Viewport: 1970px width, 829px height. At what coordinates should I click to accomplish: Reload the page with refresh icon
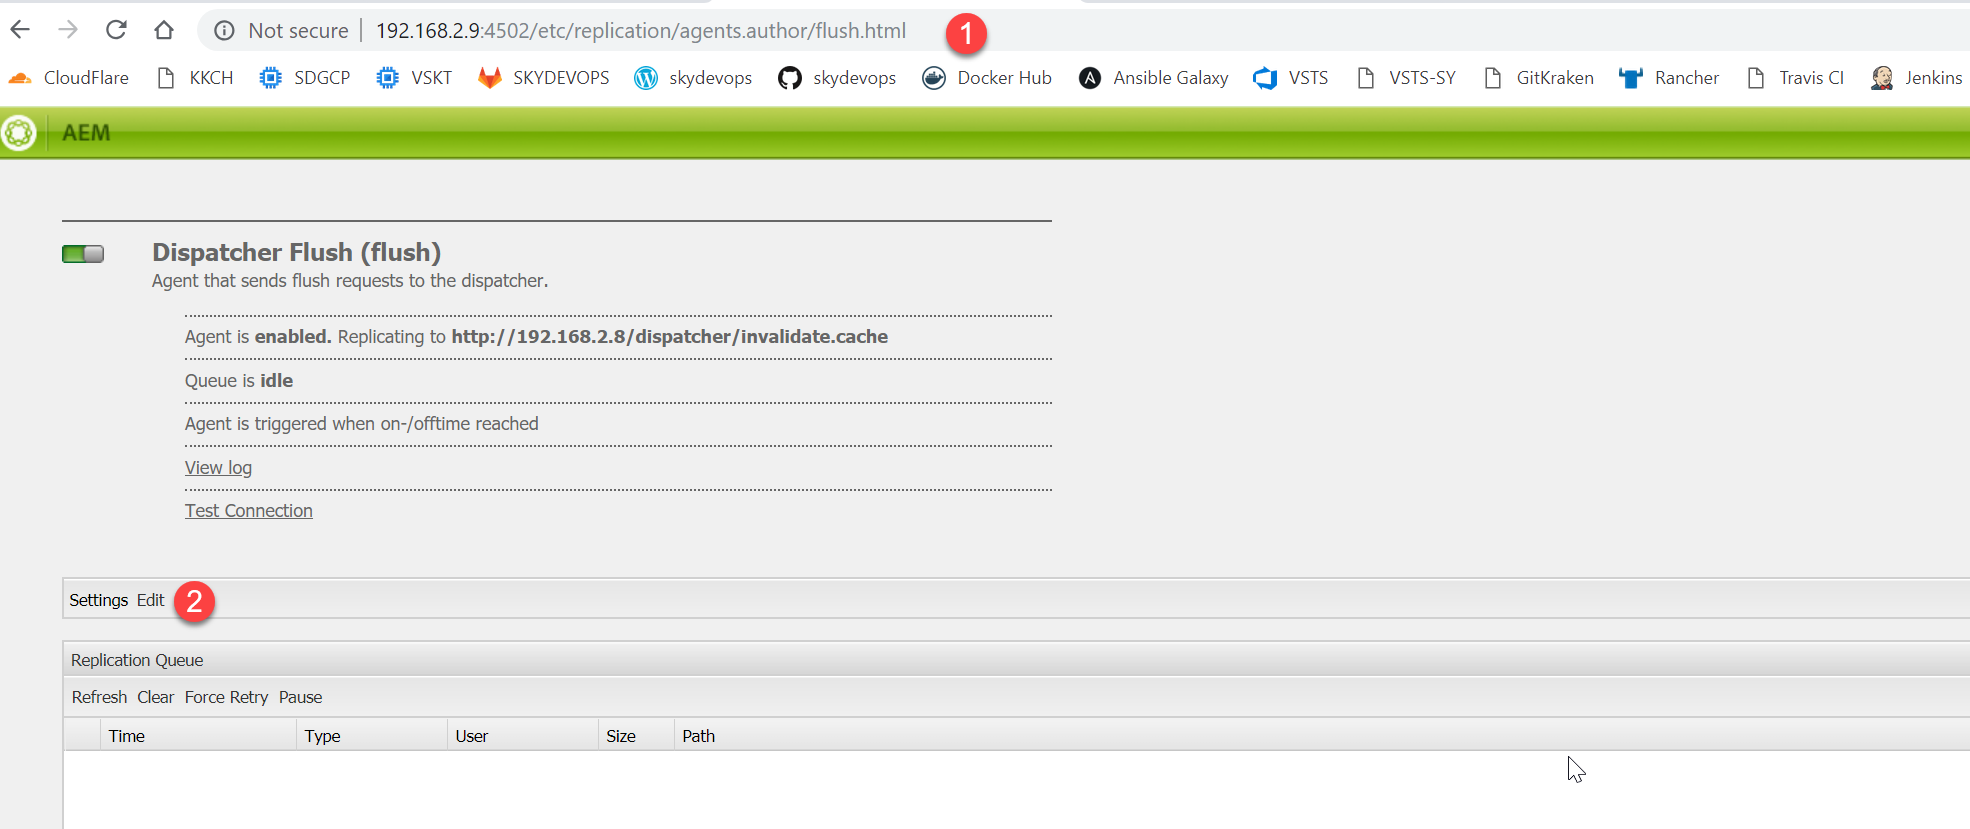coord(116,30)
